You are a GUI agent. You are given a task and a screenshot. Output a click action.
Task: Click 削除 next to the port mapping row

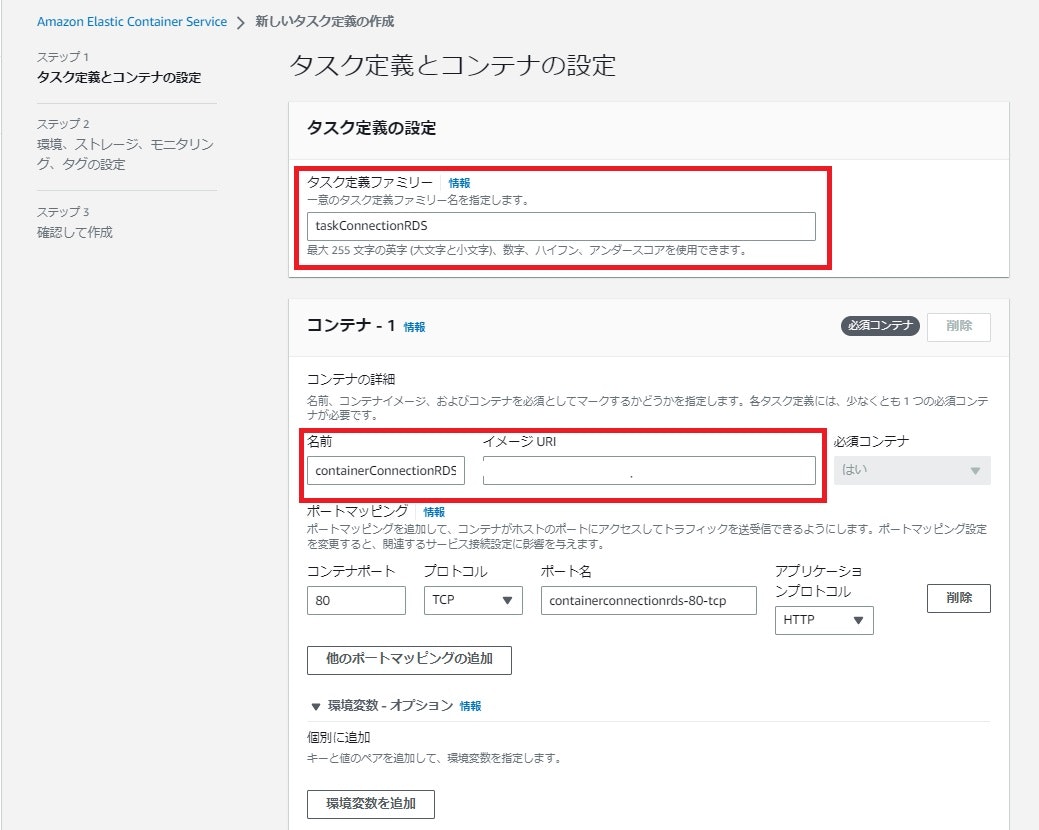point(957,598)
